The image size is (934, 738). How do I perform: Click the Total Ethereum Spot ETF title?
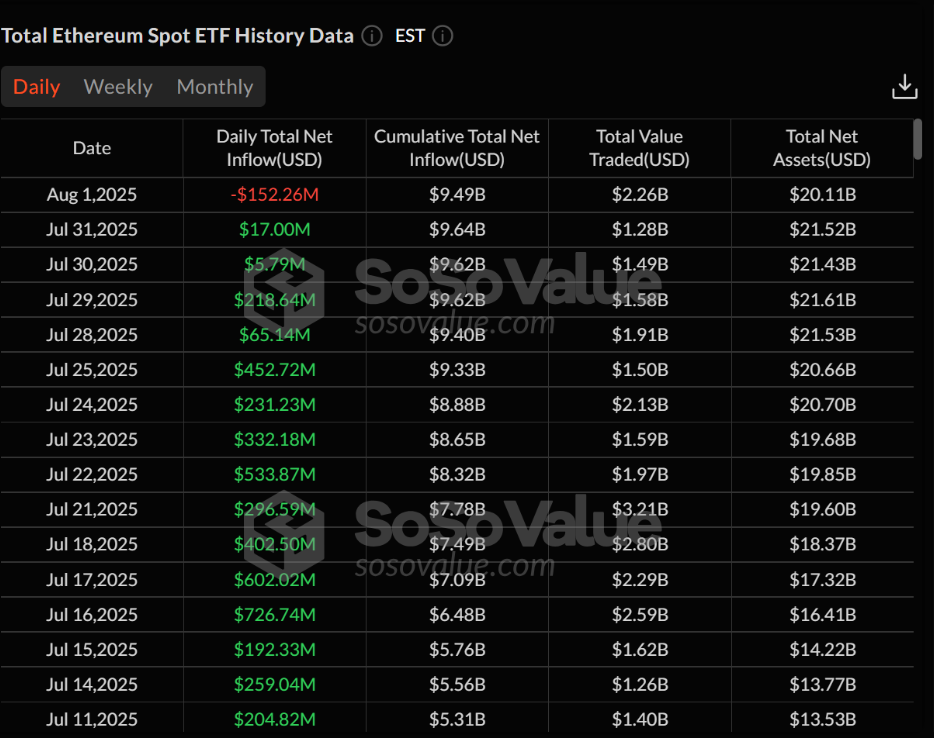(177, 36)
